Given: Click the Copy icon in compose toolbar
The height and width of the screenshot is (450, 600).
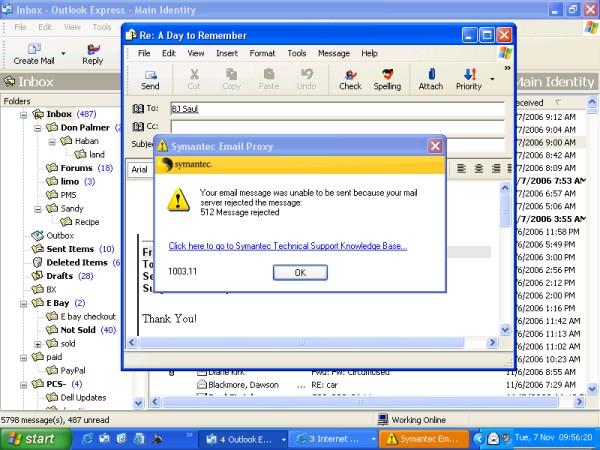Looking at the screenshot, I should tap(232, 80).
